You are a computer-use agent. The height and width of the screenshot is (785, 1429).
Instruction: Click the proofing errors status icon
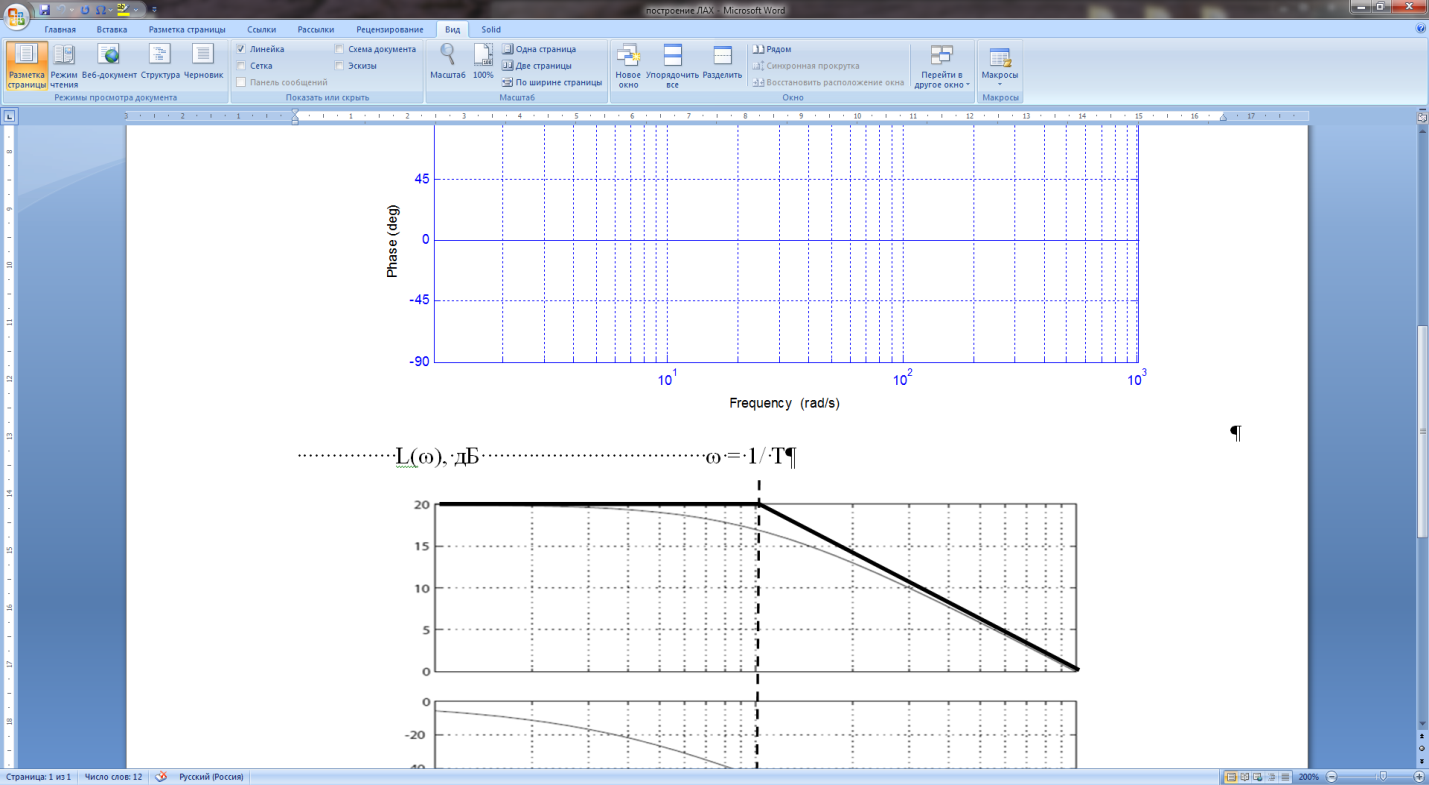click(160, 777)
